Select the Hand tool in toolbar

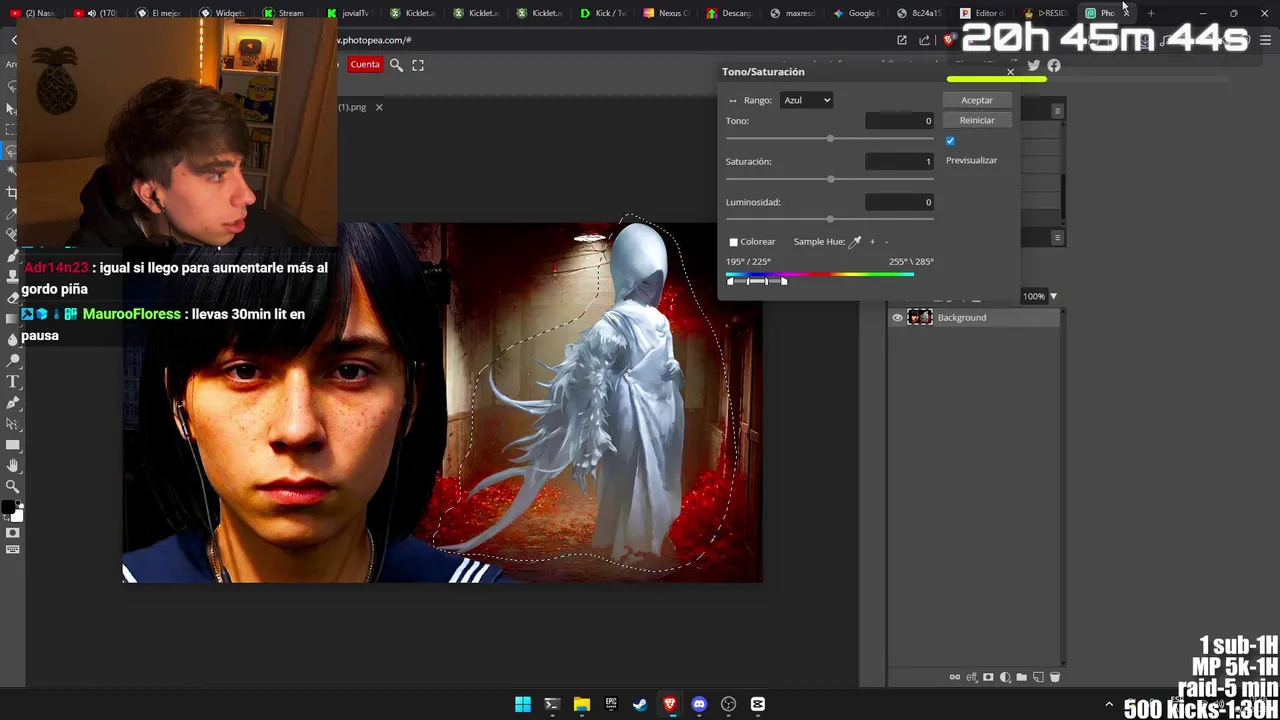pos(13,465)
